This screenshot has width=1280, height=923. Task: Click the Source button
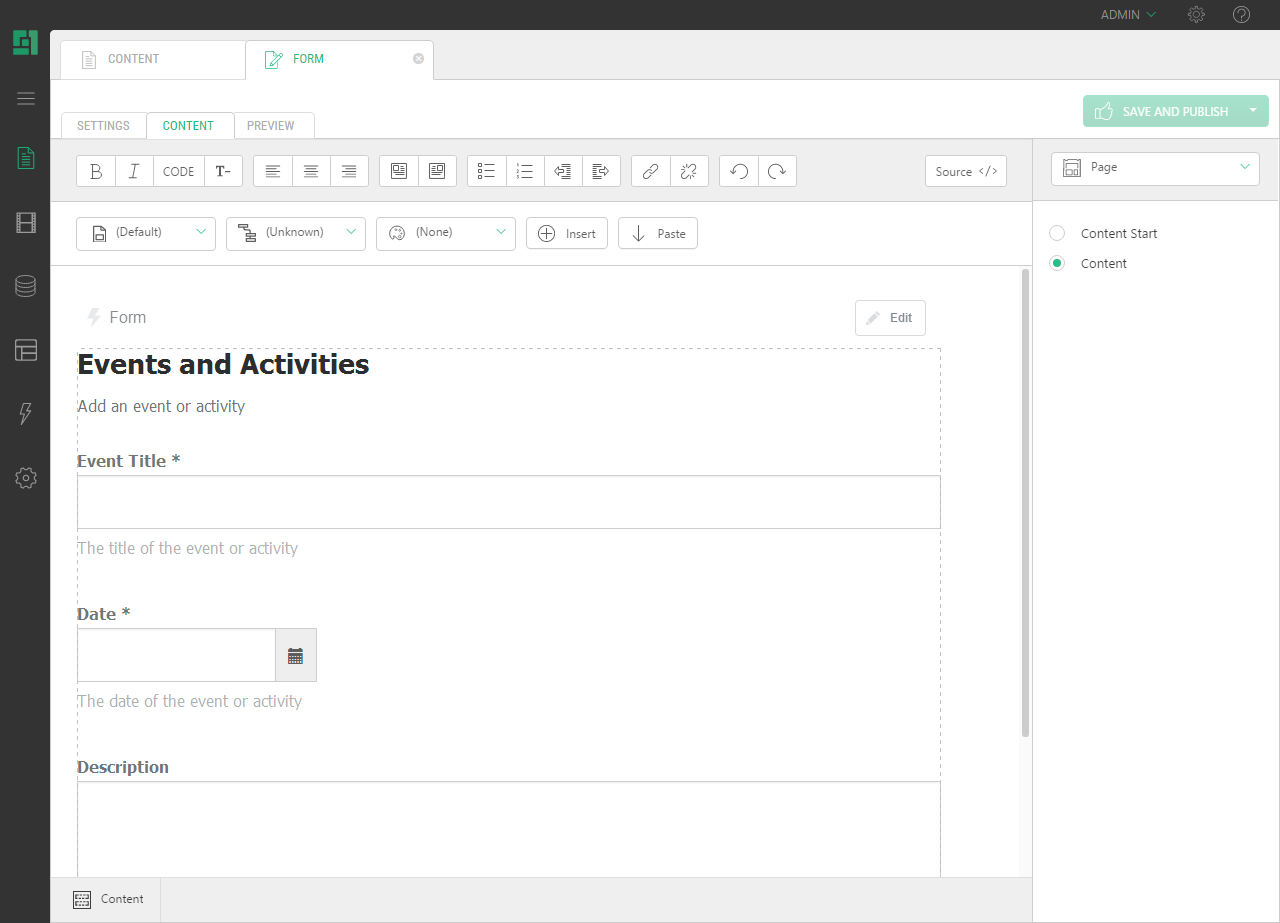(x=966, y=171)
